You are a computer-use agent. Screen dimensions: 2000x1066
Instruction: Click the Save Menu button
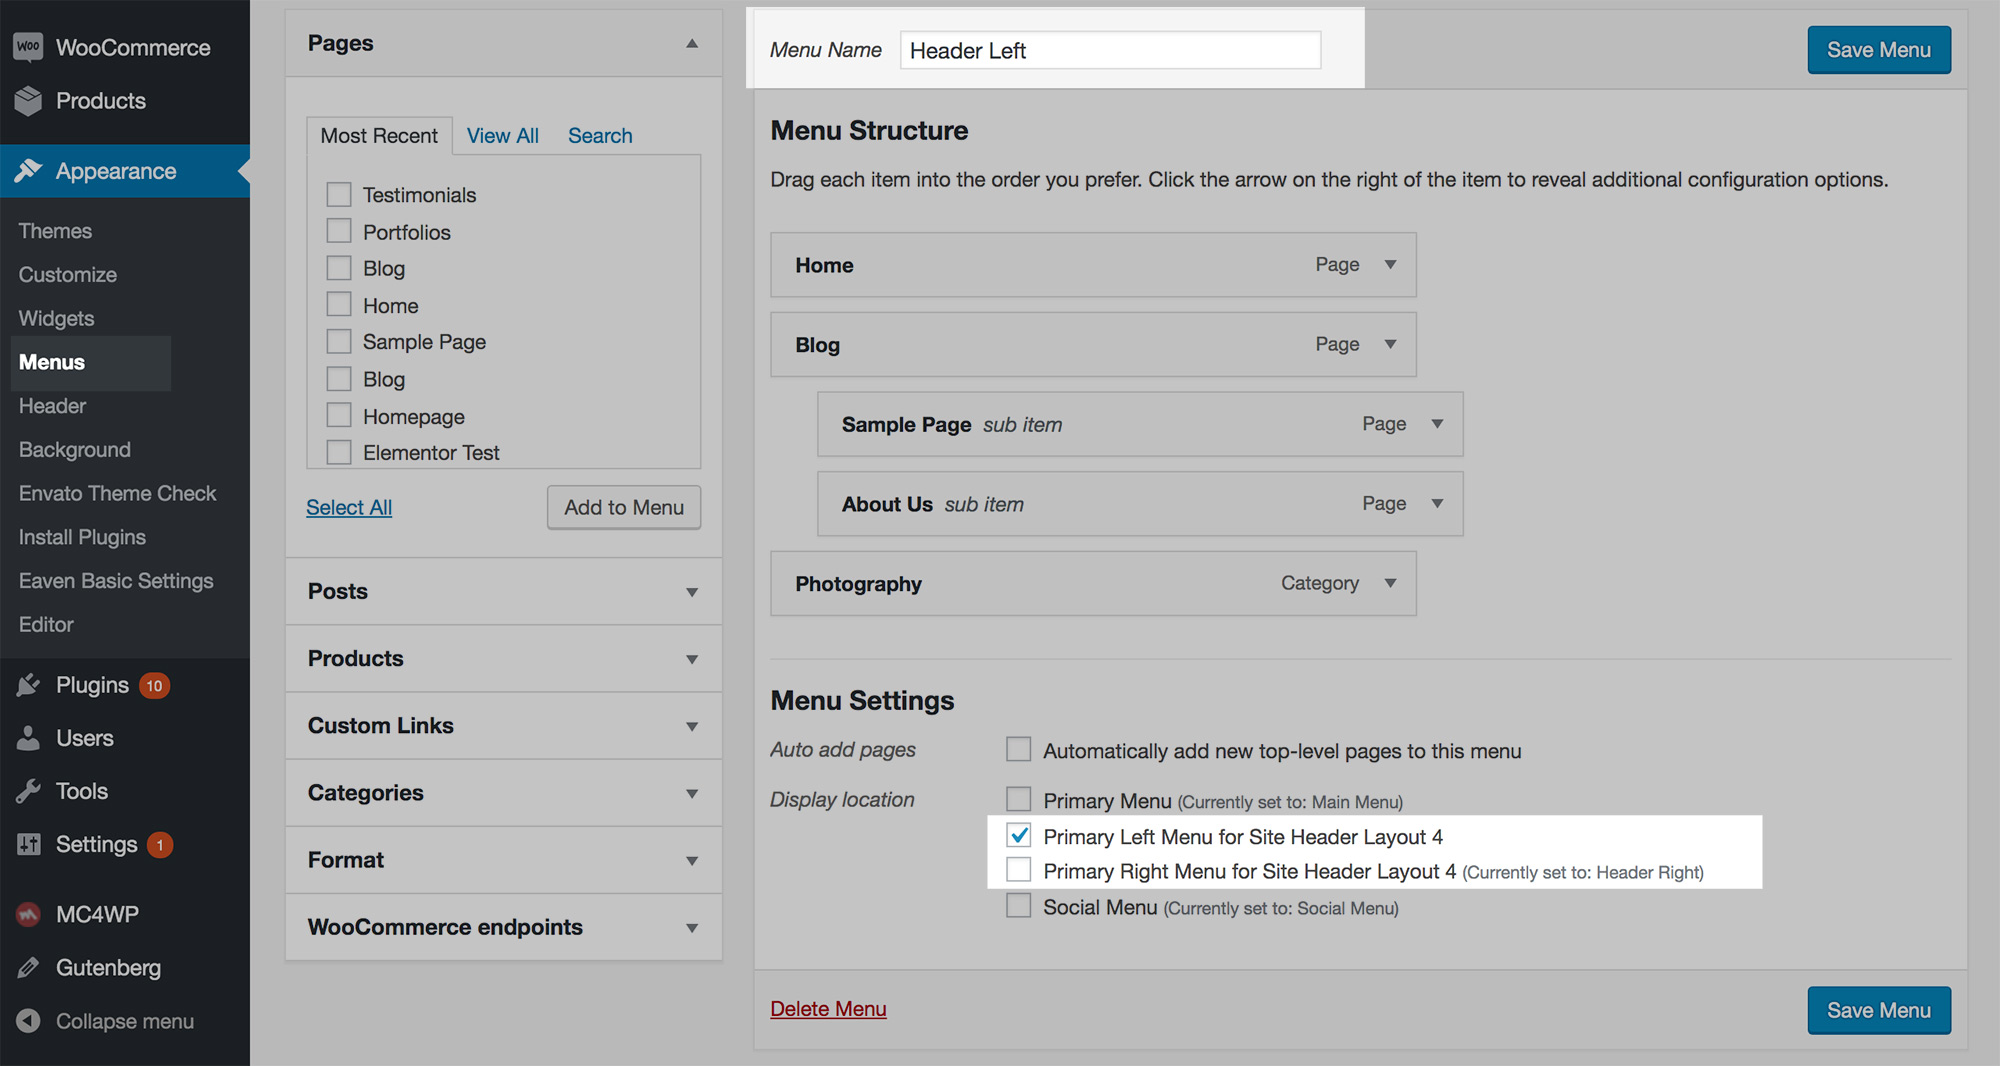(x=1878, y=49)
